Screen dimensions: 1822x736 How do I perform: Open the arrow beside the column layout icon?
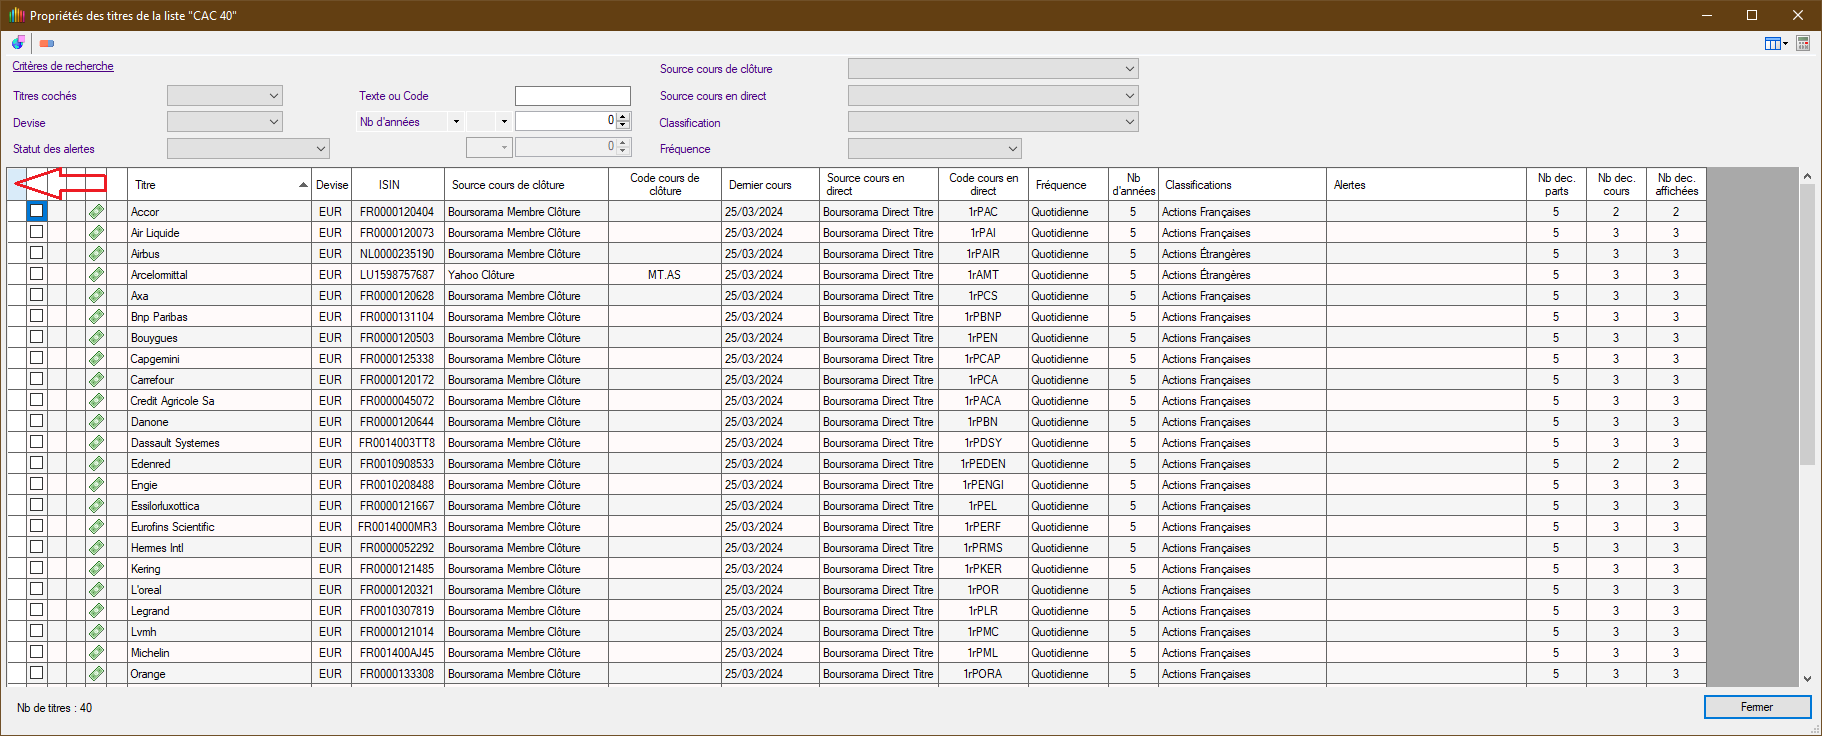click(1786, 43)
